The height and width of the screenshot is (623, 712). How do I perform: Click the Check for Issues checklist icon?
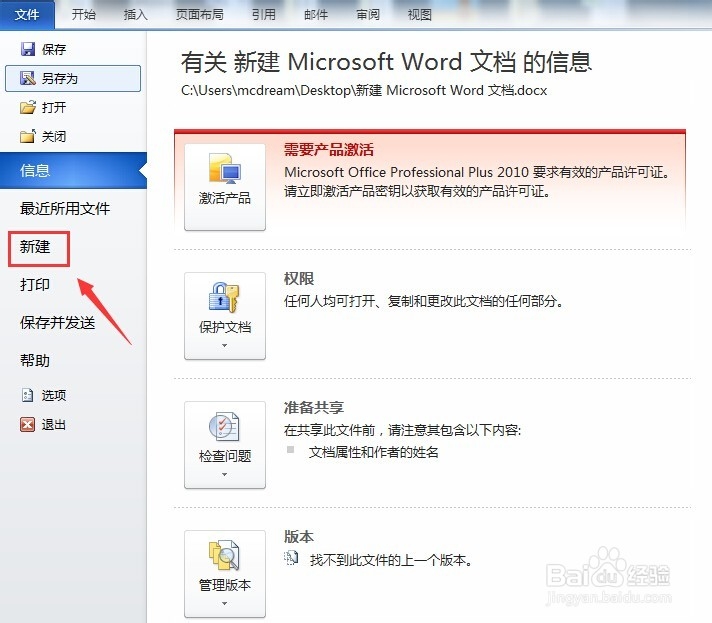tap(224, 427)
